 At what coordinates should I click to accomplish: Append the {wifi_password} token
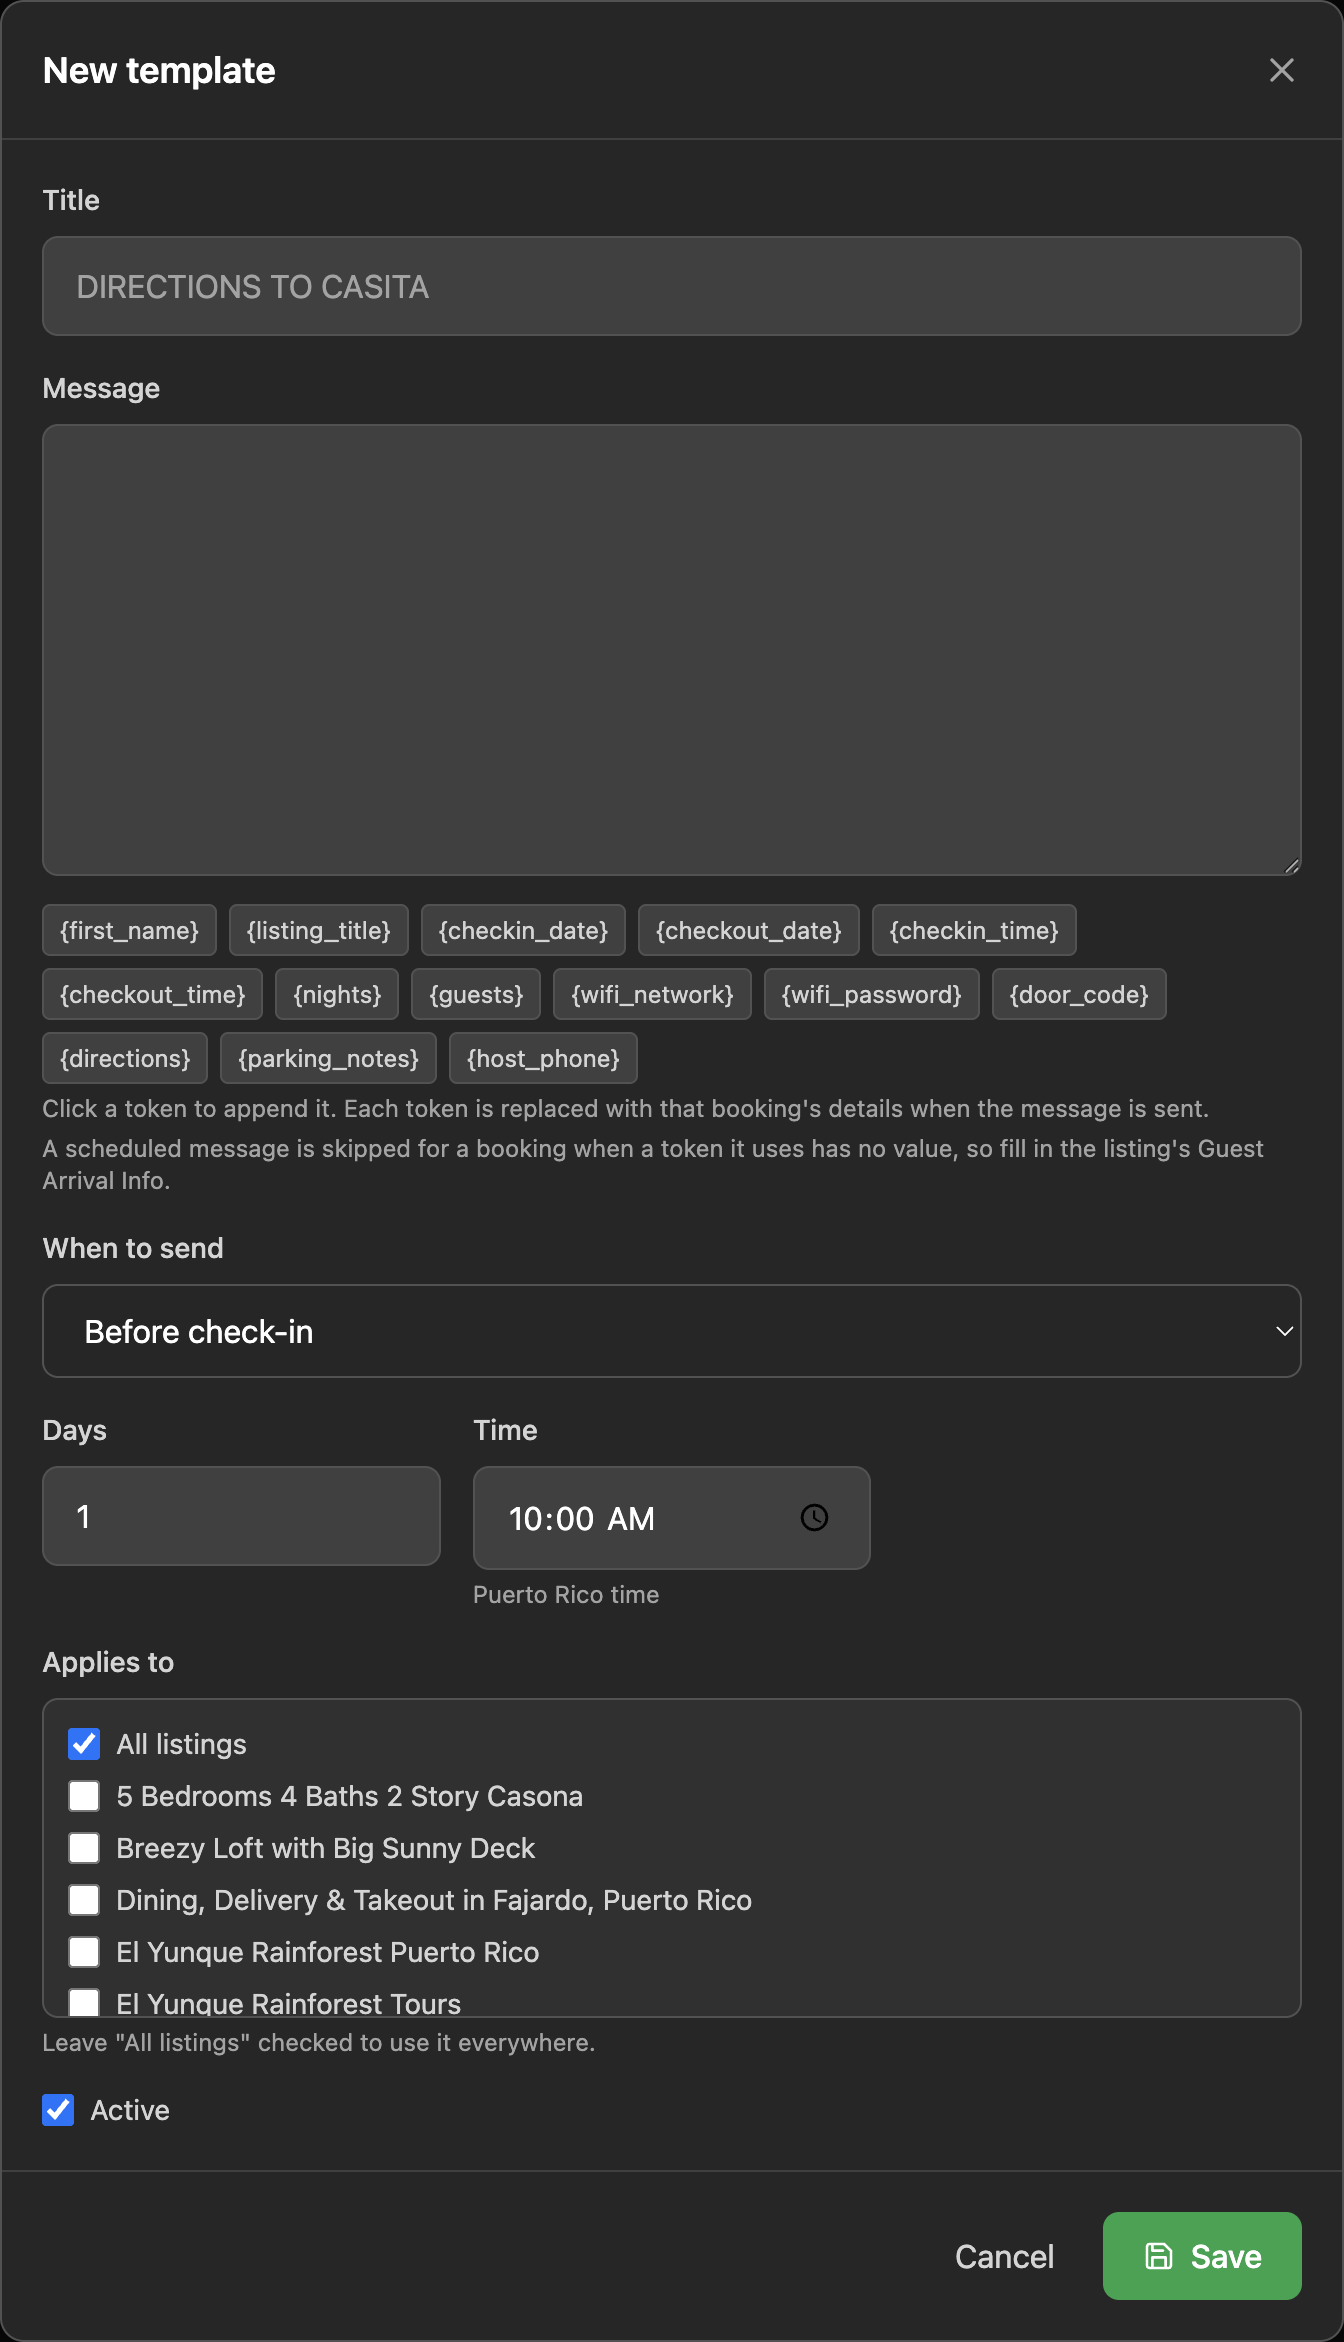[872, 995]
